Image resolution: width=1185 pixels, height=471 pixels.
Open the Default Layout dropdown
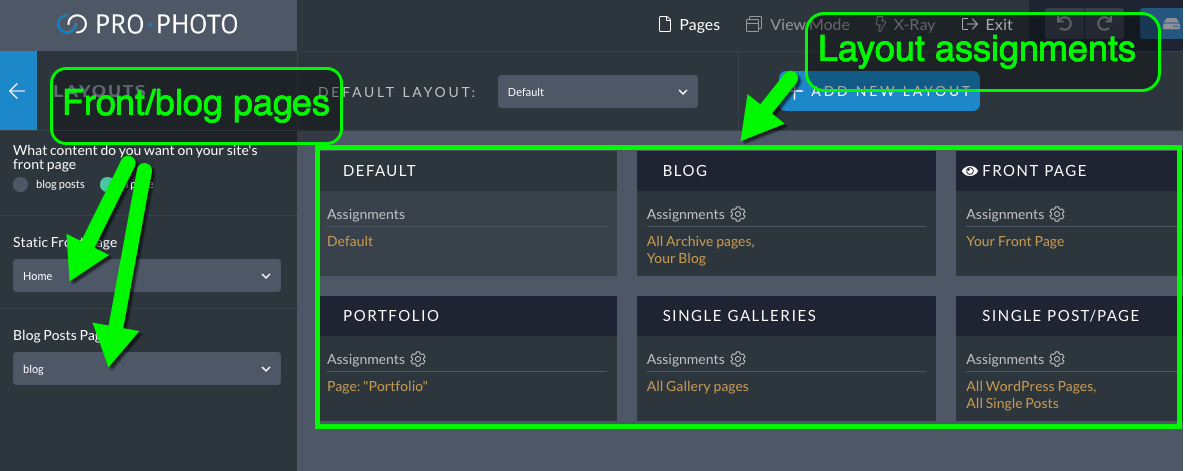pyautogui.click(x=598, y=91)
